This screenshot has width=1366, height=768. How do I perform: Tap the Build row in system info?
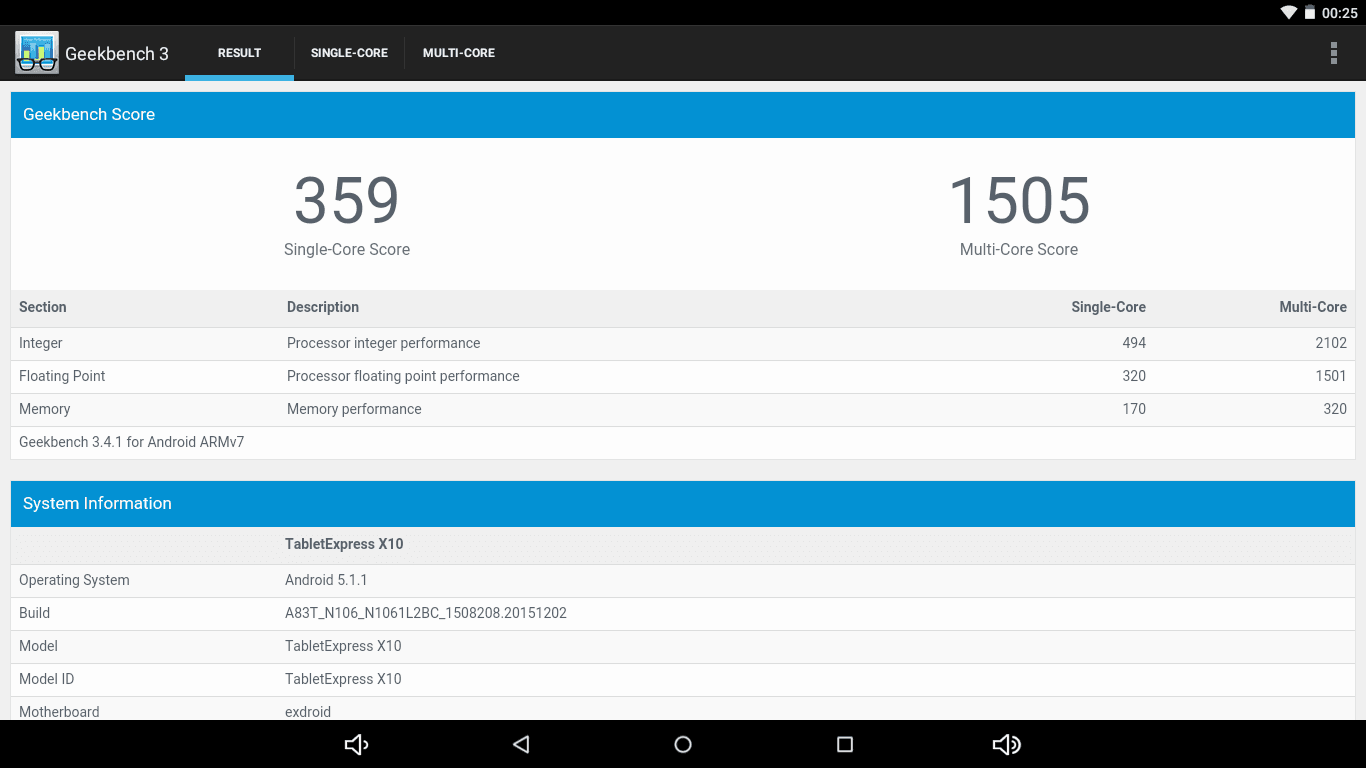(x=682, y=613)
